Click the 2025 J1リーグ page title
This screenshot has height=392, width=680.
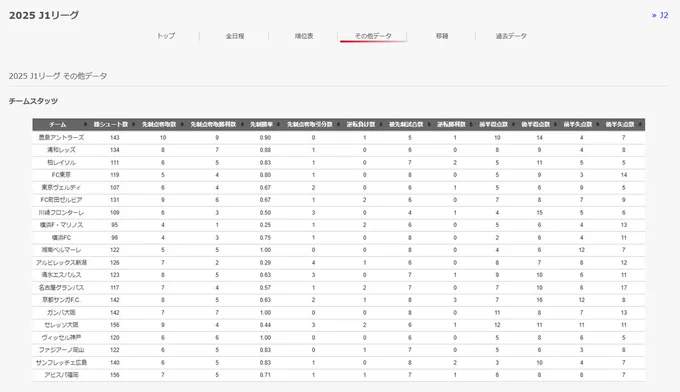[44, 15]
